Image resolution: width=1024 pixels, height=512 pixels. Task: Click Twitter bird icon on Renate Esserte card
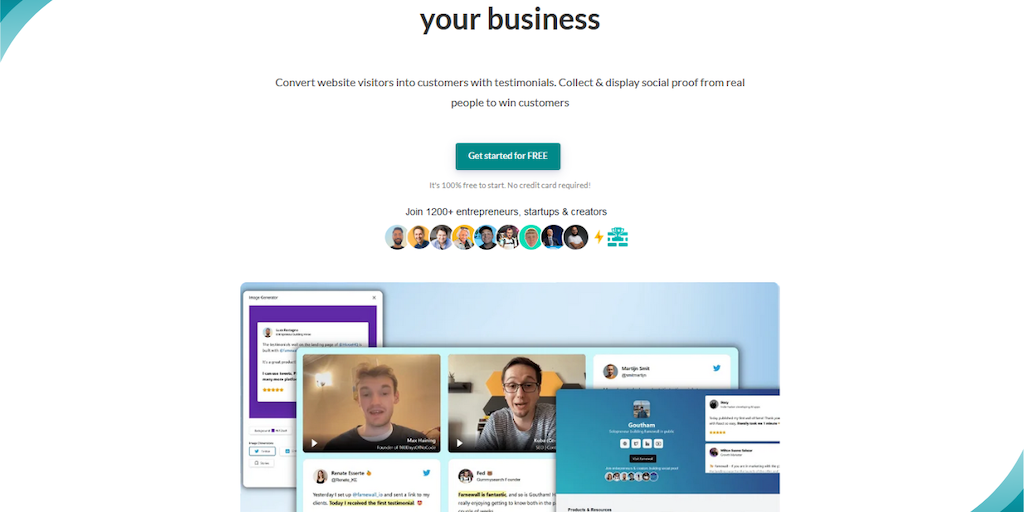point(426,472)
